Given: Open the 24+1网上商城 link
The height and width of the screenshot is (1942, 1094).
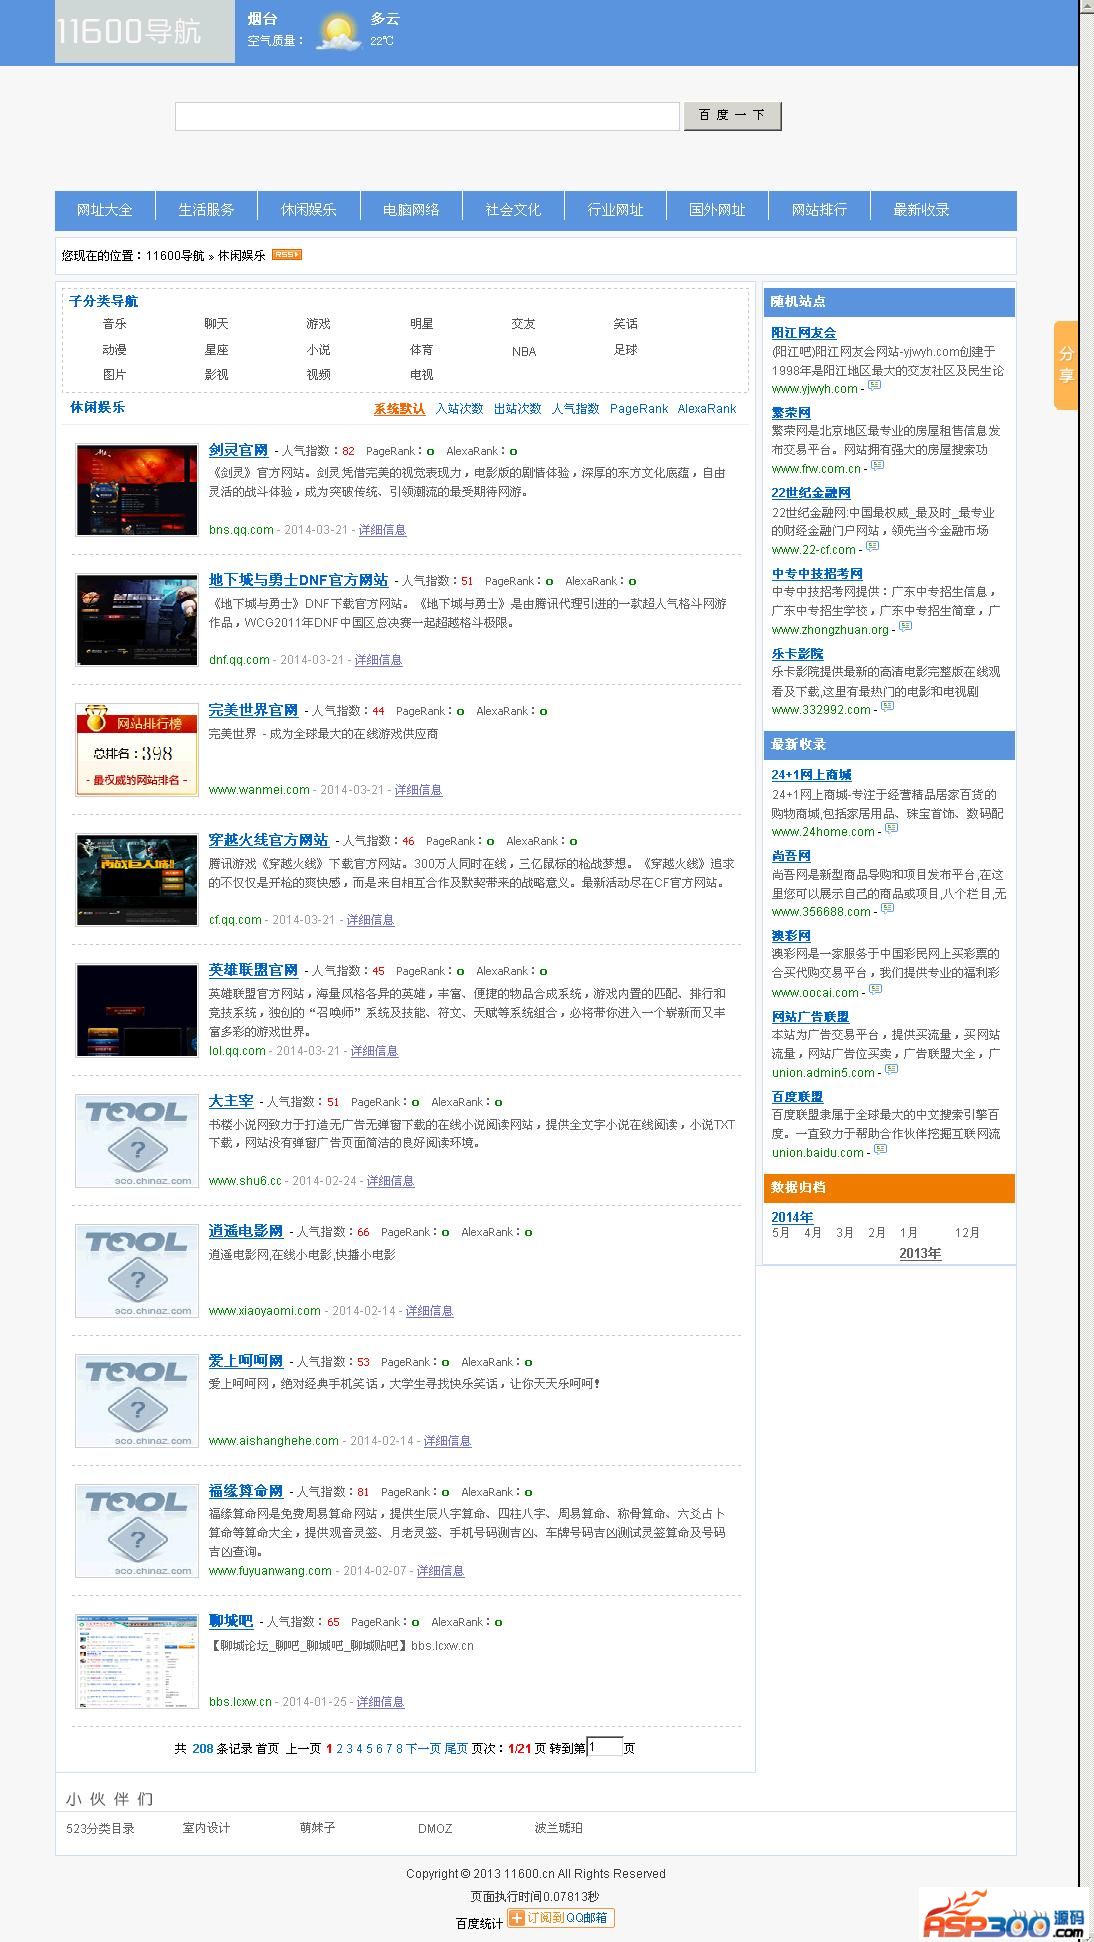Looking at the screenshot, I should (811, 775).
